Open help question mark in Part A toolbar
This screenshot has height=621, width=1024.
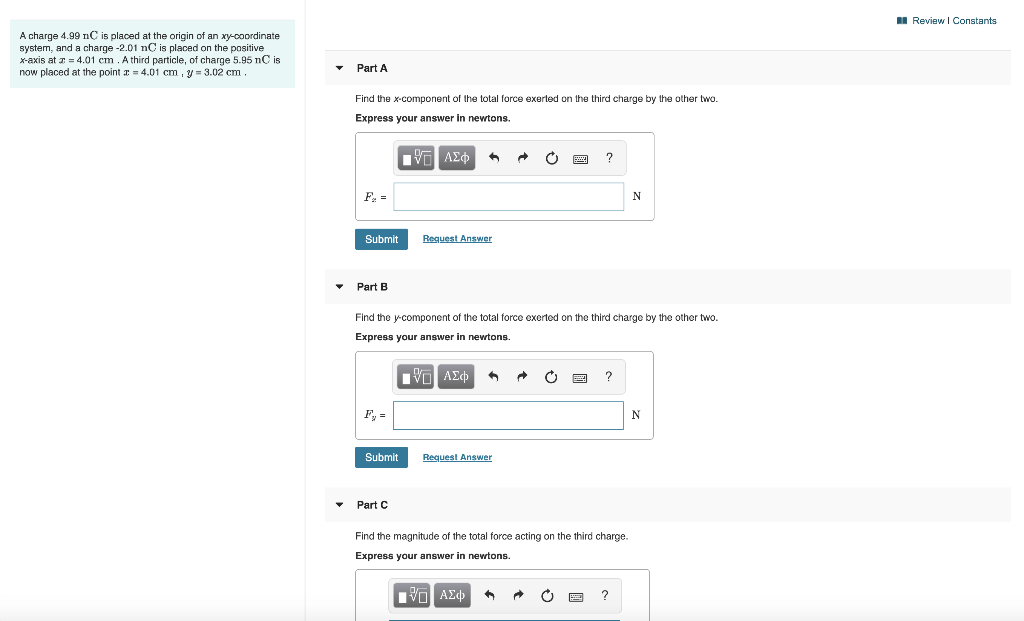609,158
